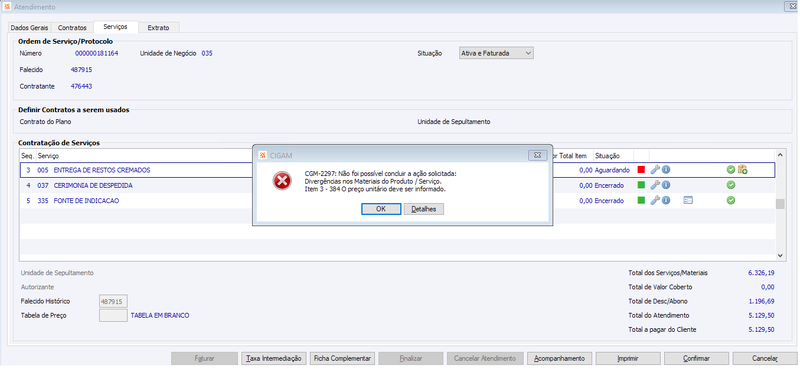Image resolution: width=800 pixels, height=369 pixels.
Task: Close the CIGAM error dialog
Action: click(537, 155)
